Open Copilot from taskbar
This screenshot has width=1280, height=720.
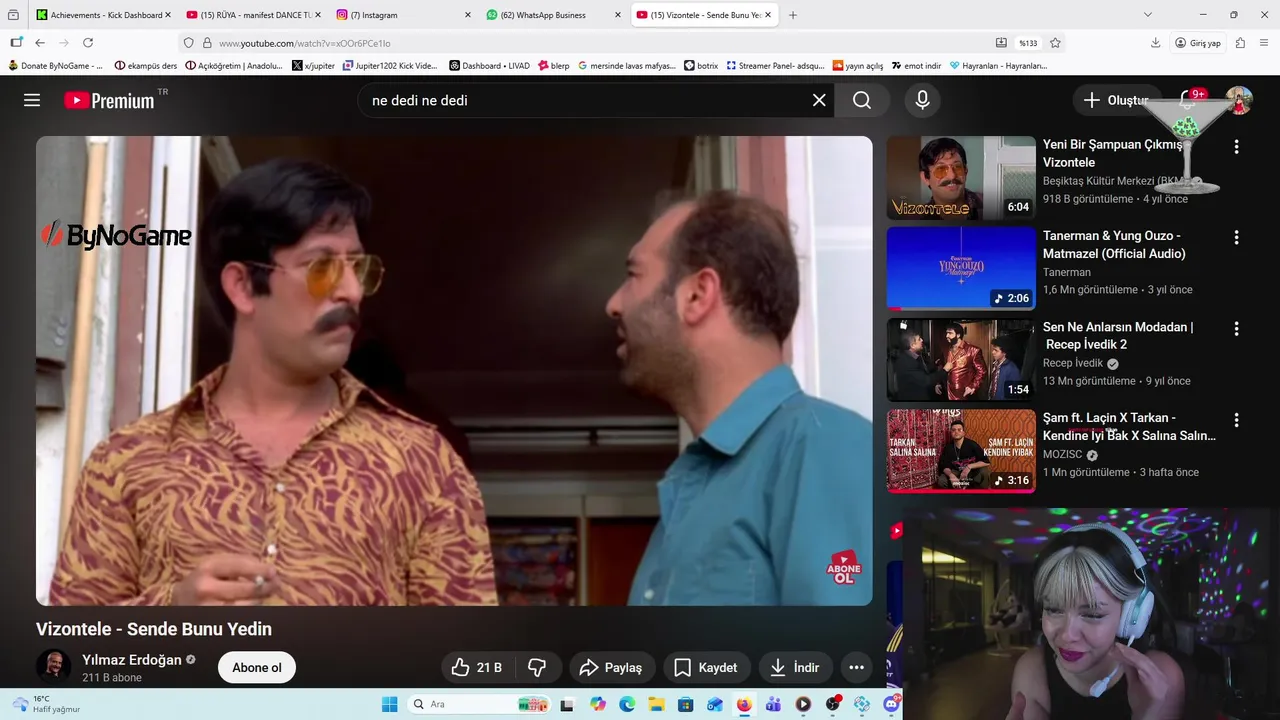tap(598, 704)
